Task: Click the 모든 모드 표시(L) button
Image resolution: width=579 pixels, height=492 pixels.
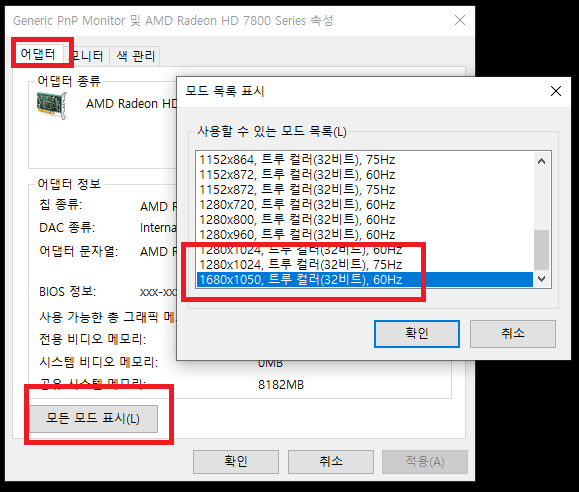Action: click(93, 418)
